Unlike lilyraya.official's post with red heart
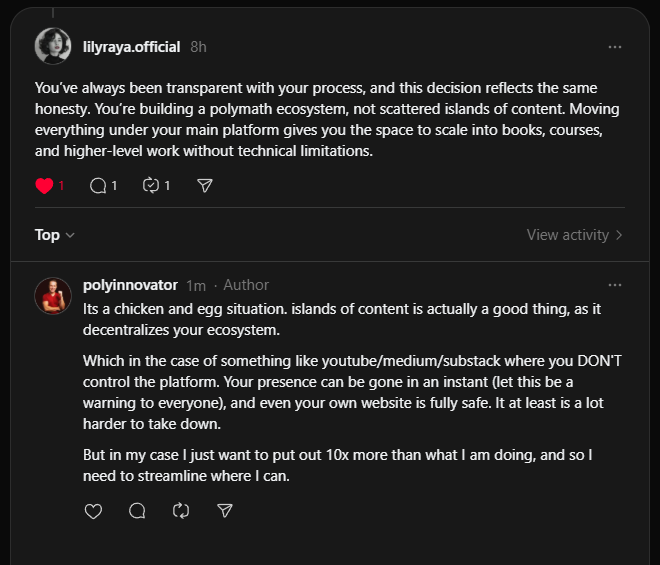The image size is (660, 565). pyautogui.click(x=43, y=185)
